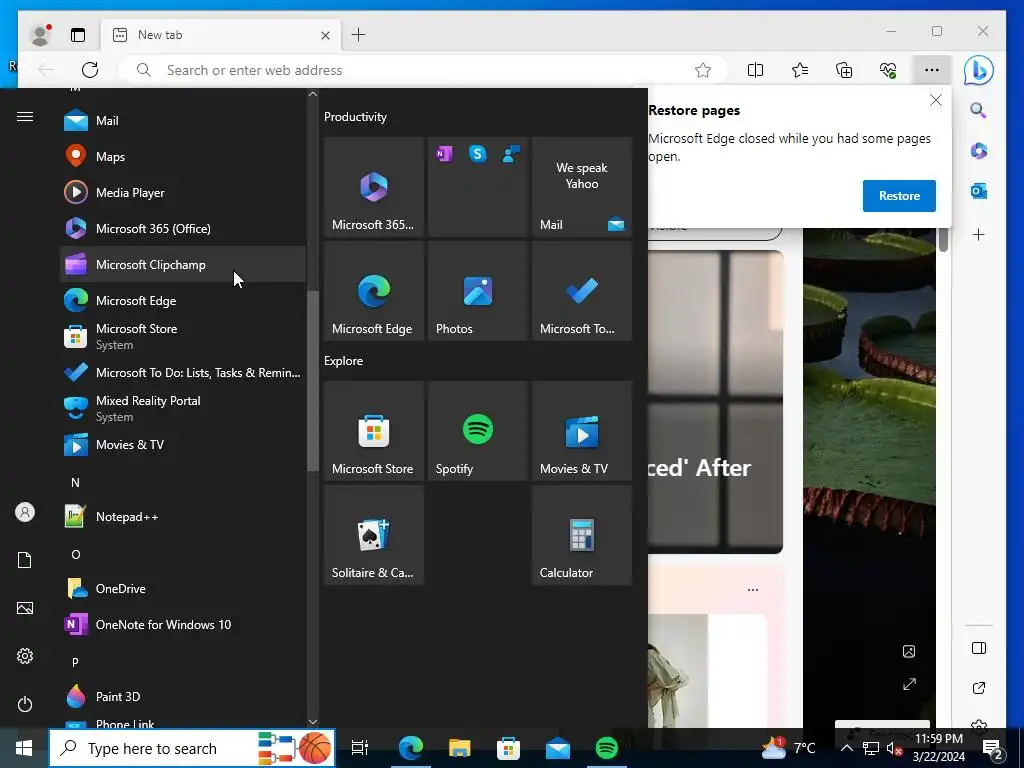Open the Mail live tile
This screenshot has width=1024, height=768.
pyautogui.click(x=582, y=187)
